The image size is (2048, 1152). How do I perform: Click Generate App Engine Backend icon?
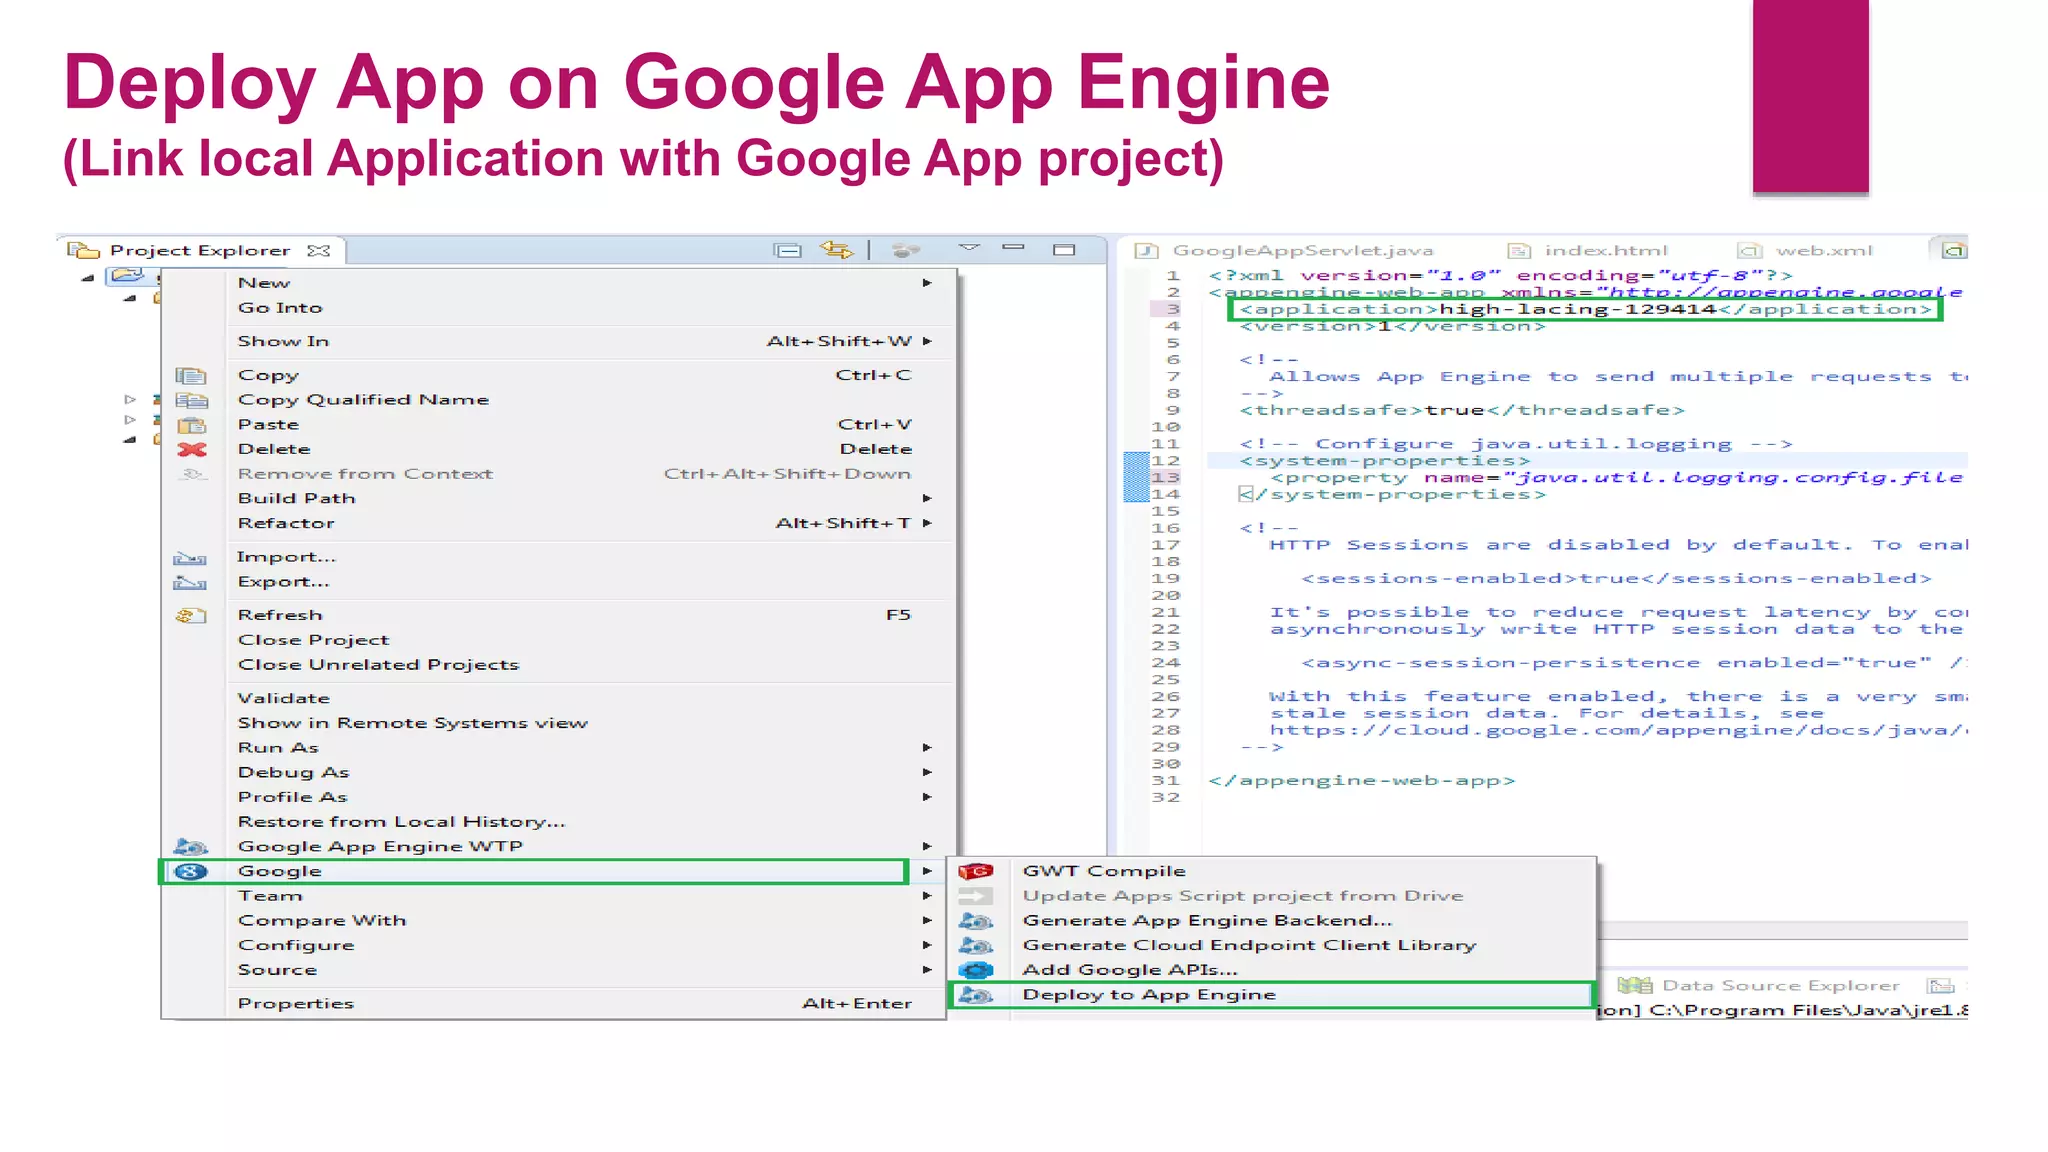tap(976, 921)
